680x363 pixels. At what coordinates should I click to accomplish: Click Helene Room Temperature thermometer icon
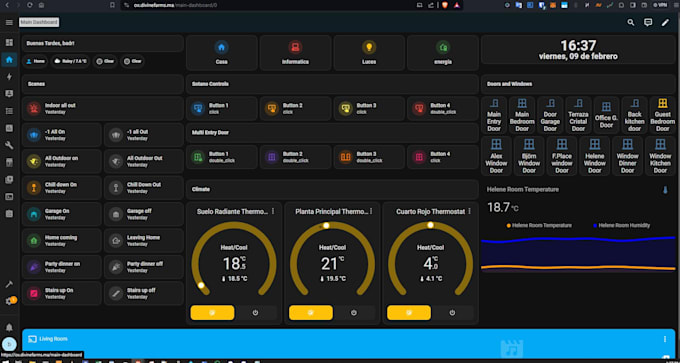tap(665, 190)
